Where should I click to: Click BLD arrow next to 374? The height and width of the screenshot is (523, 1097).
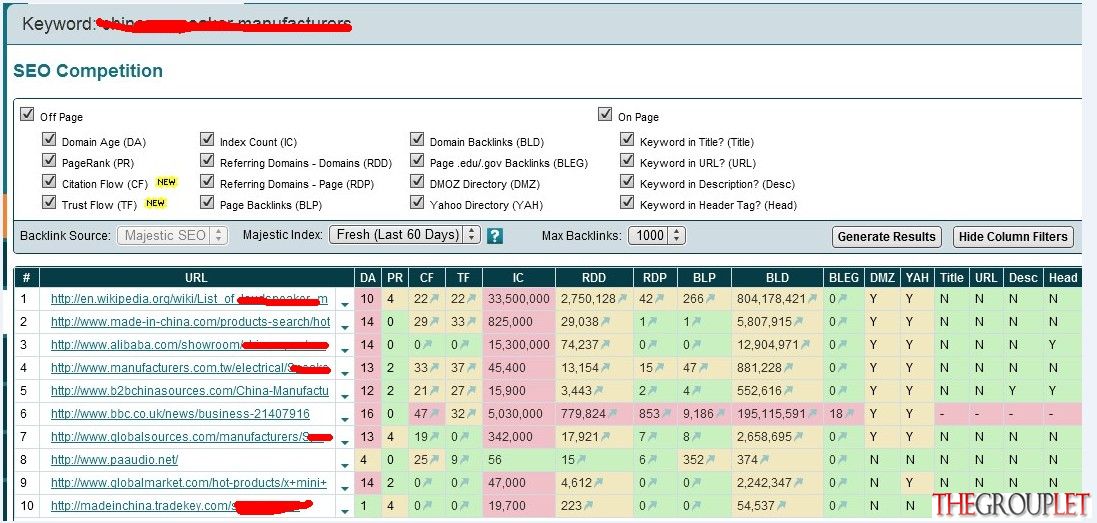pos(764,460)
